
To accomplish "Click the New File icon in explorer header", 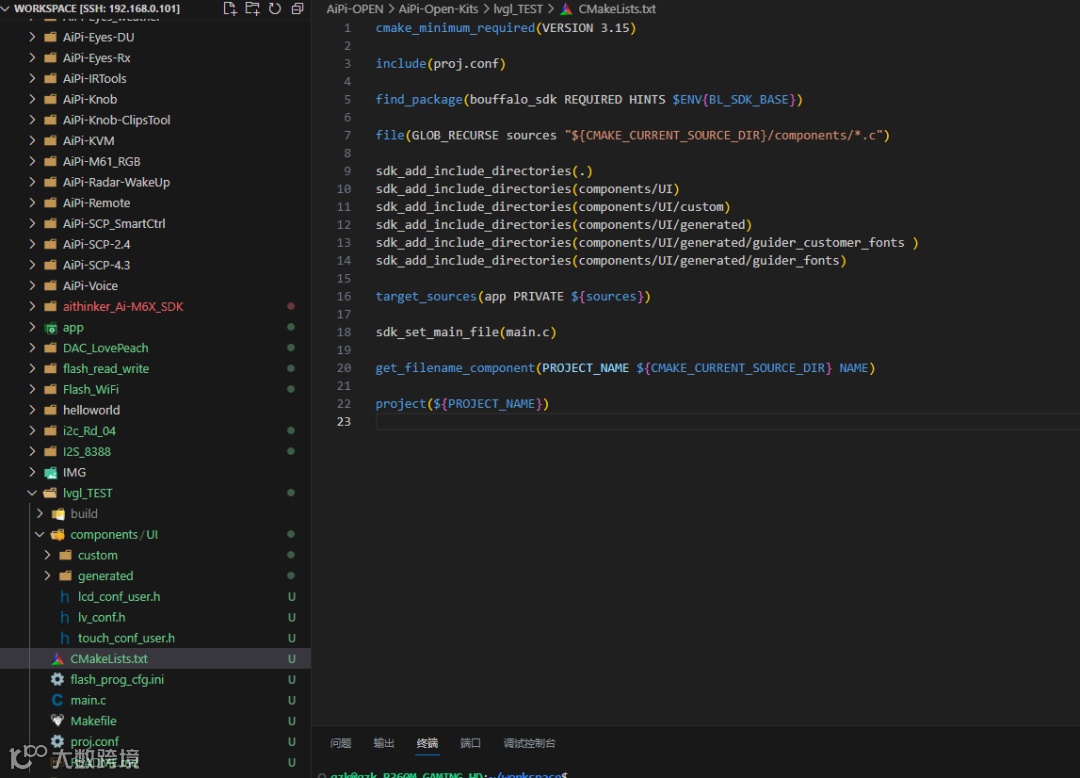I will coord(230,8).
